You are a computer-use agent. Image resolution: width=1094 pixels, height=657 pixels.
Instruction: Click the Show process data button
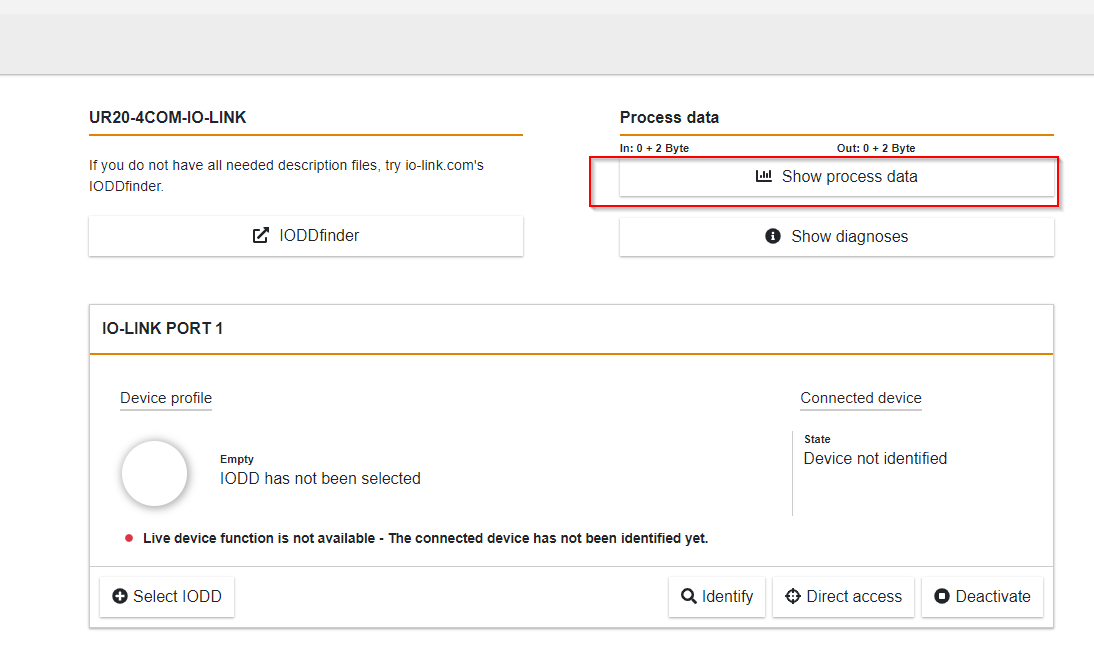(837, 176)
